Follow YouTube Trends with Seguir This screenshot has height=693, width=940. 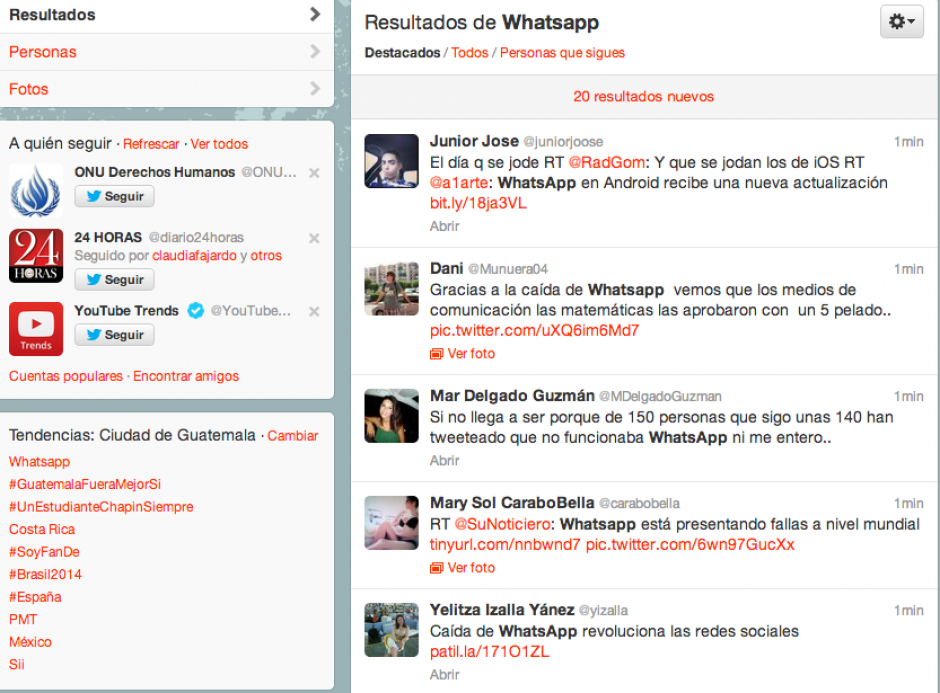tap(114, 335)
